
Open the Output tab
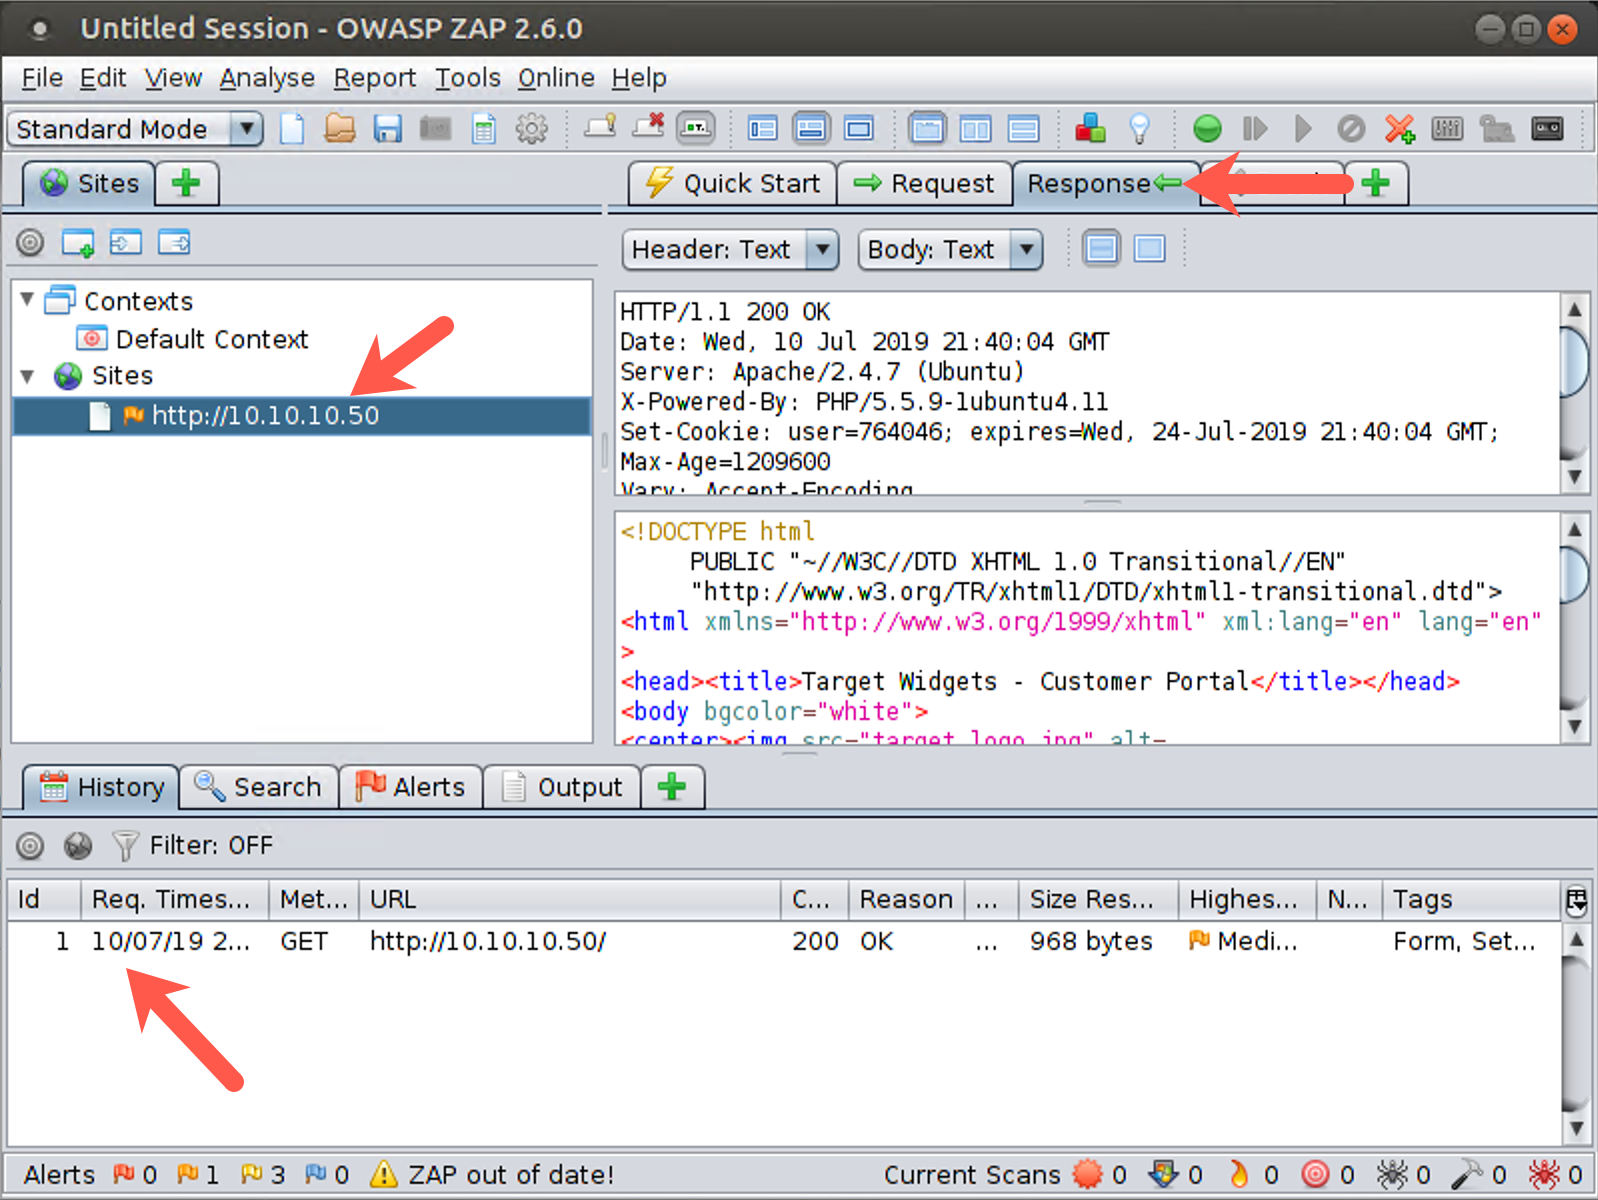click(561, 788)
